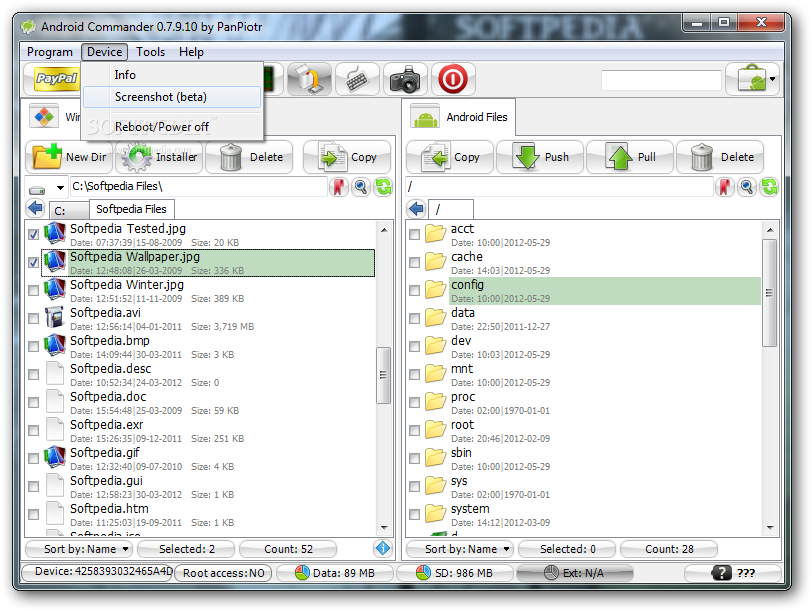Viewport: 812px width, 611px height.
Task: Click the Push button
Action: [540, 157]
